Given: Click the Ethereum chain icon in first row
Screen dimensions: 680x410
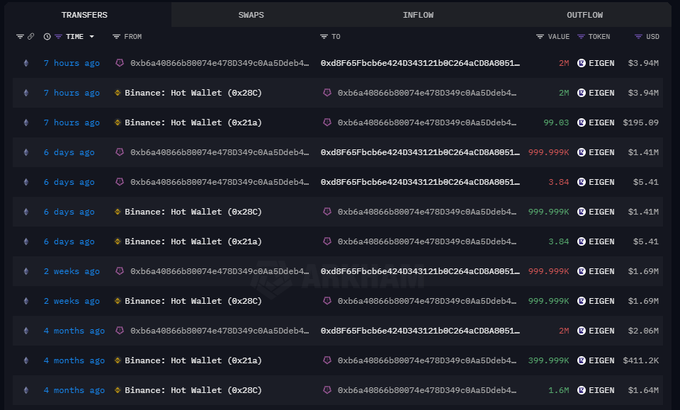Looking at the screenshot, I should 26,63.
